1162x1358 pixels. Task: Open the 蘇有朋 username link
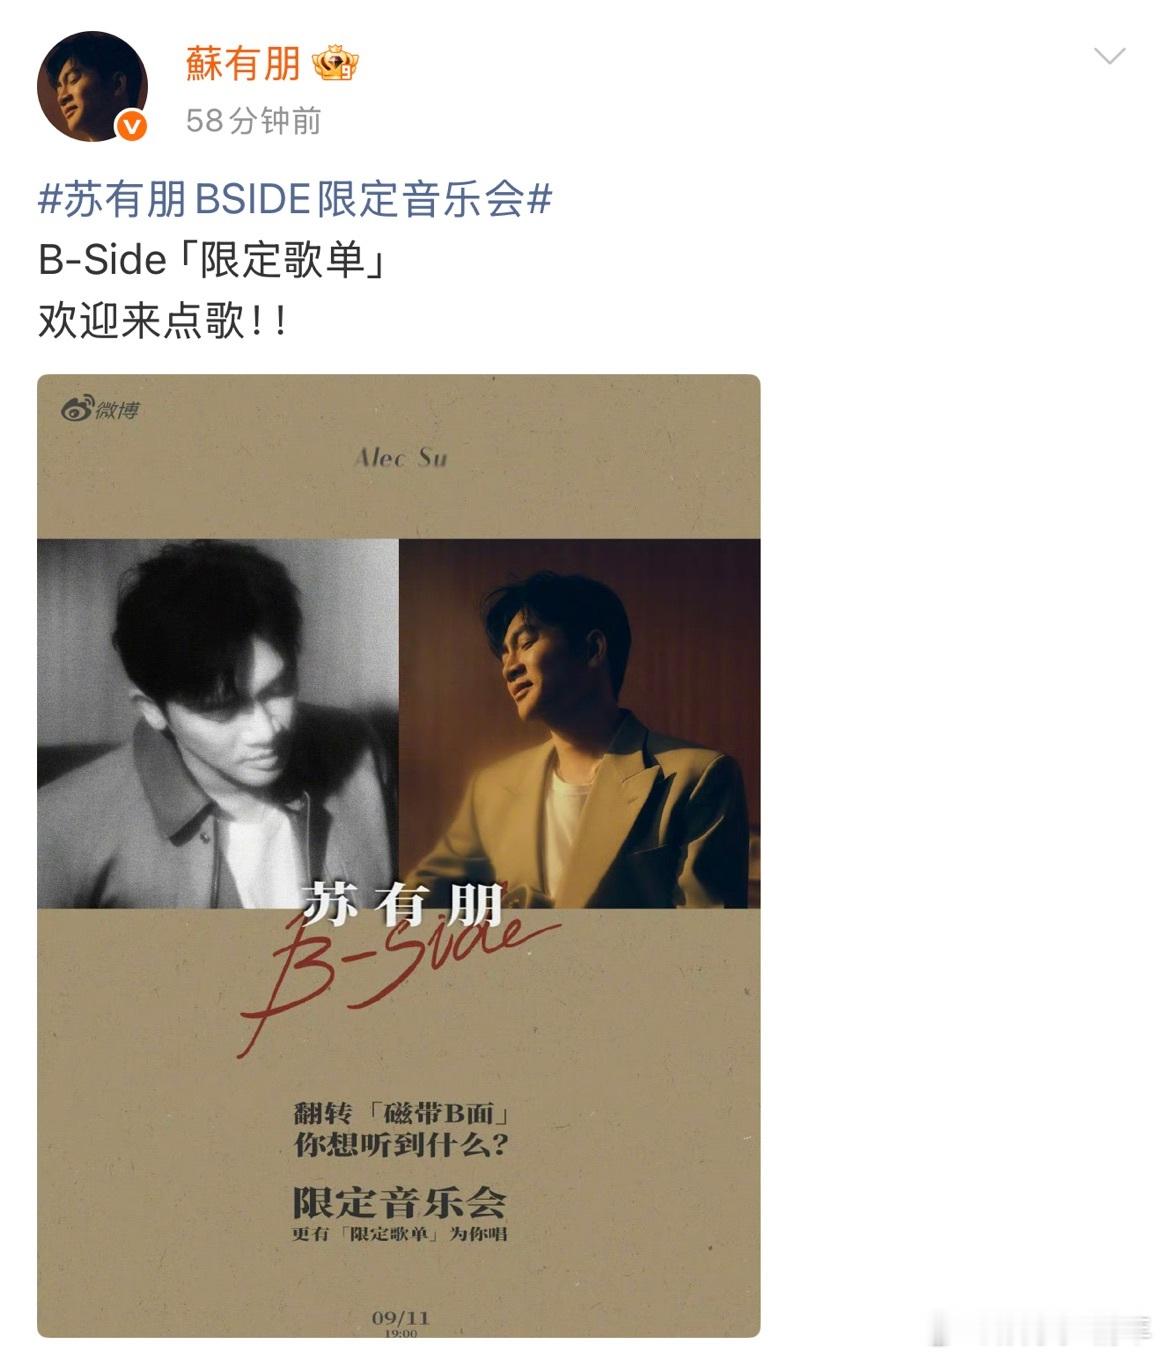[x=243, y=64]
